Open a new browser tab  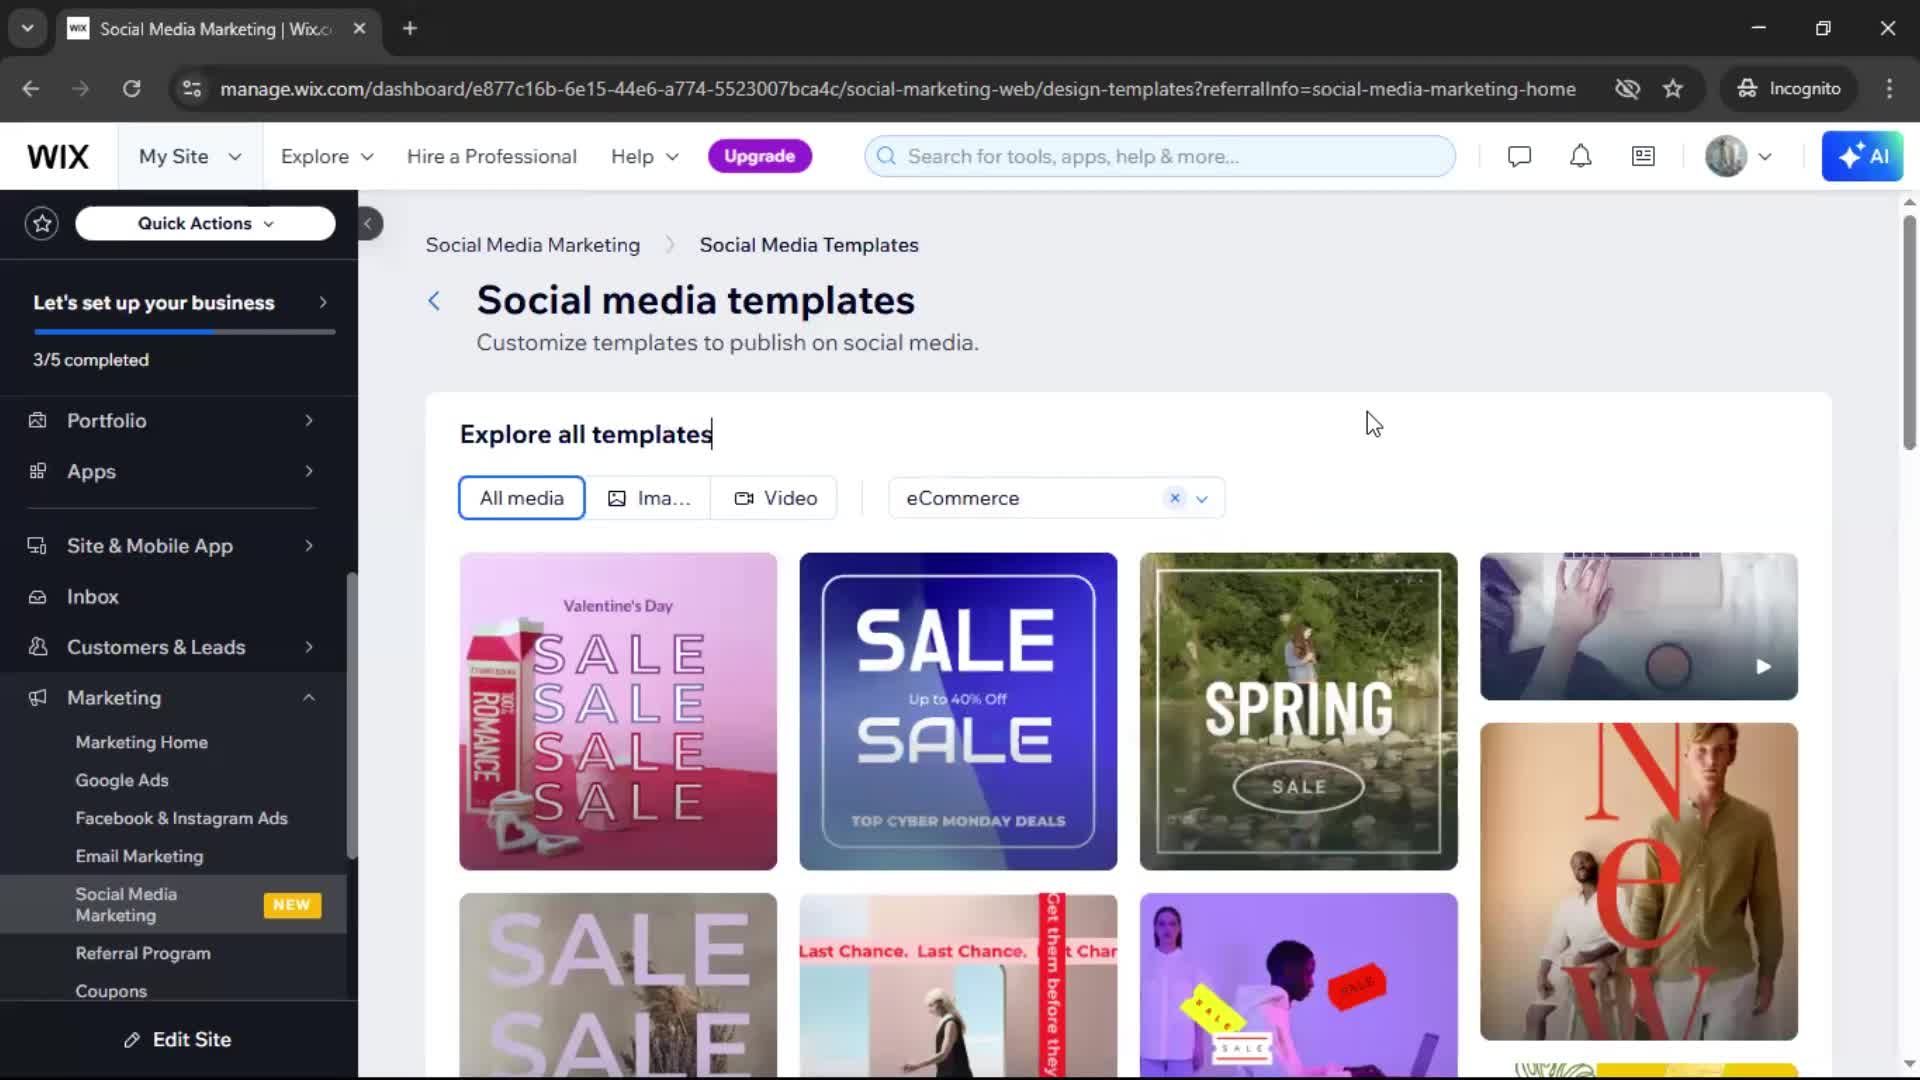point(410,28)
